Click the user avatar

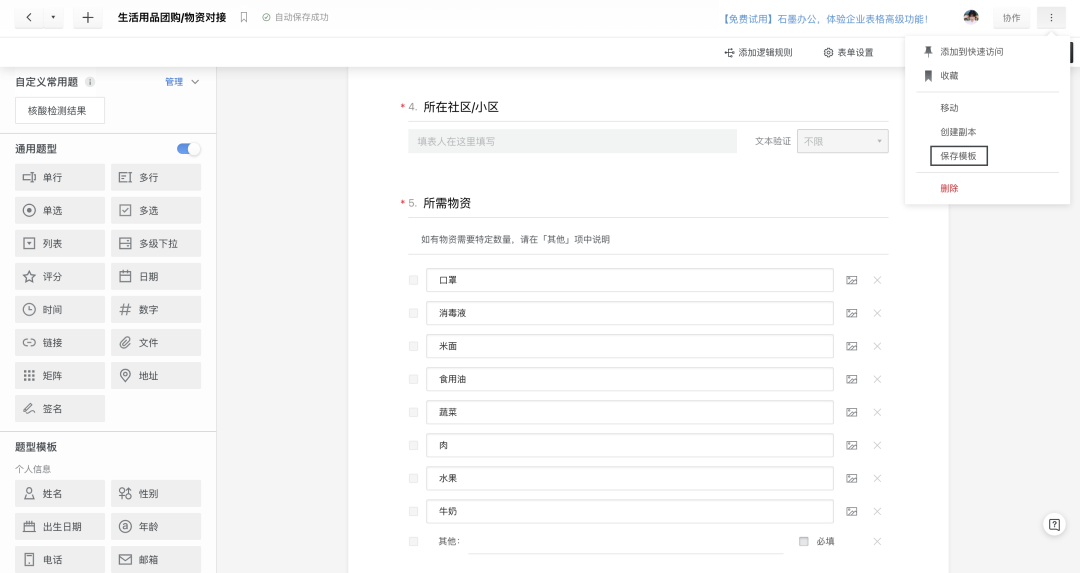coord(971,17)
